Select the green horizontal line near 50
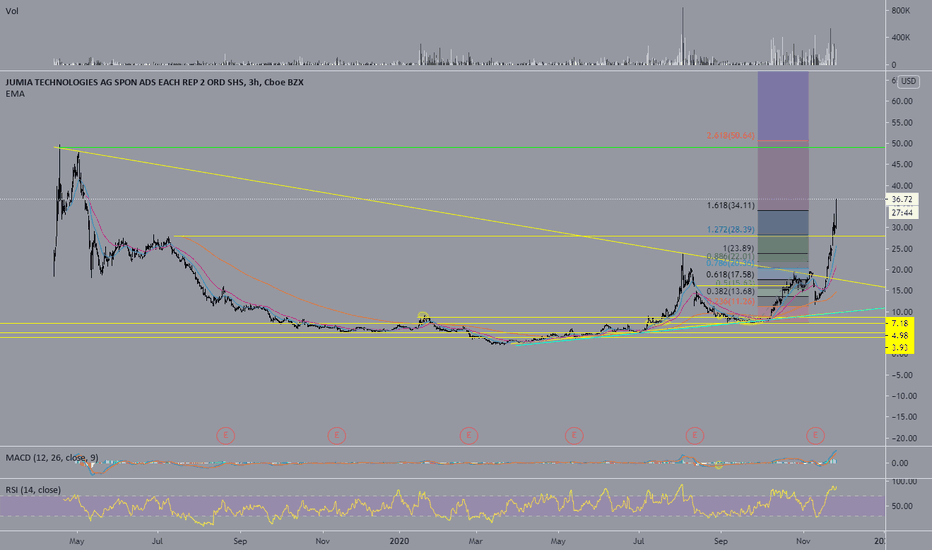This screenshot has height=550, width=932. point(470,147)
